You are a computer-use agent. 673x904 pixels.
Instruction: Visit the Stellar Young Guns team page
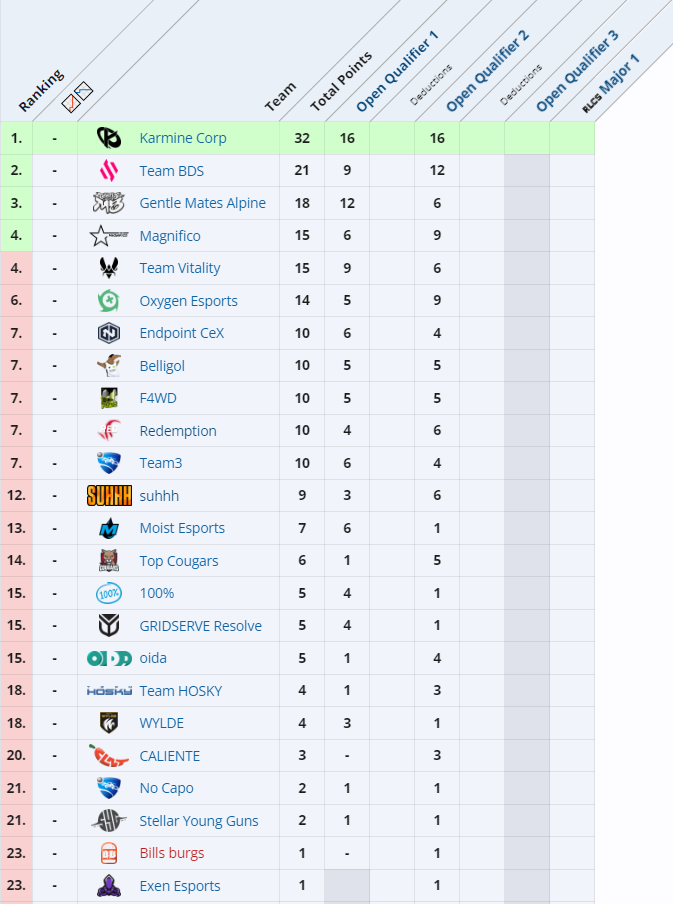point(199,821)
